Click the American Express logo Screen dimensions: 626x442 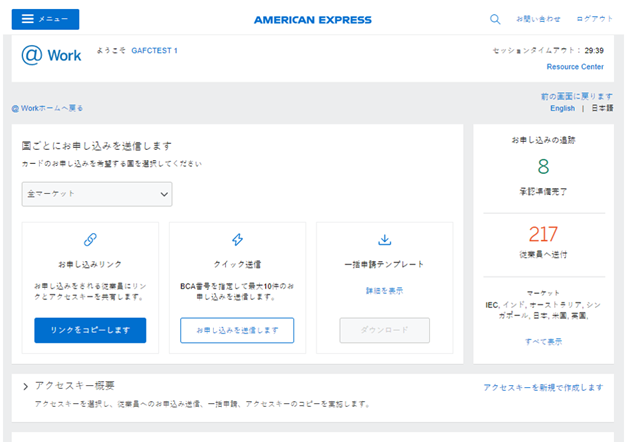312,20
